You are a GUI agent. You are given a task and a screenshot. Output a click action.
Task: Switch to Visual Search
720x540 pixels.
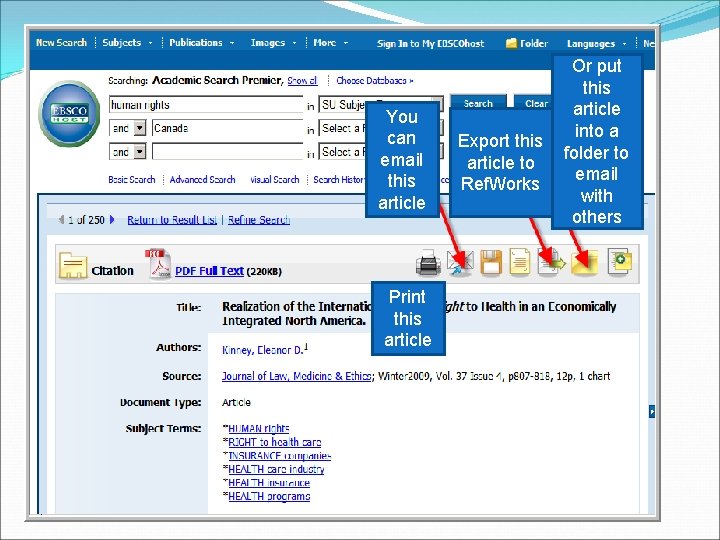(275, 180)
